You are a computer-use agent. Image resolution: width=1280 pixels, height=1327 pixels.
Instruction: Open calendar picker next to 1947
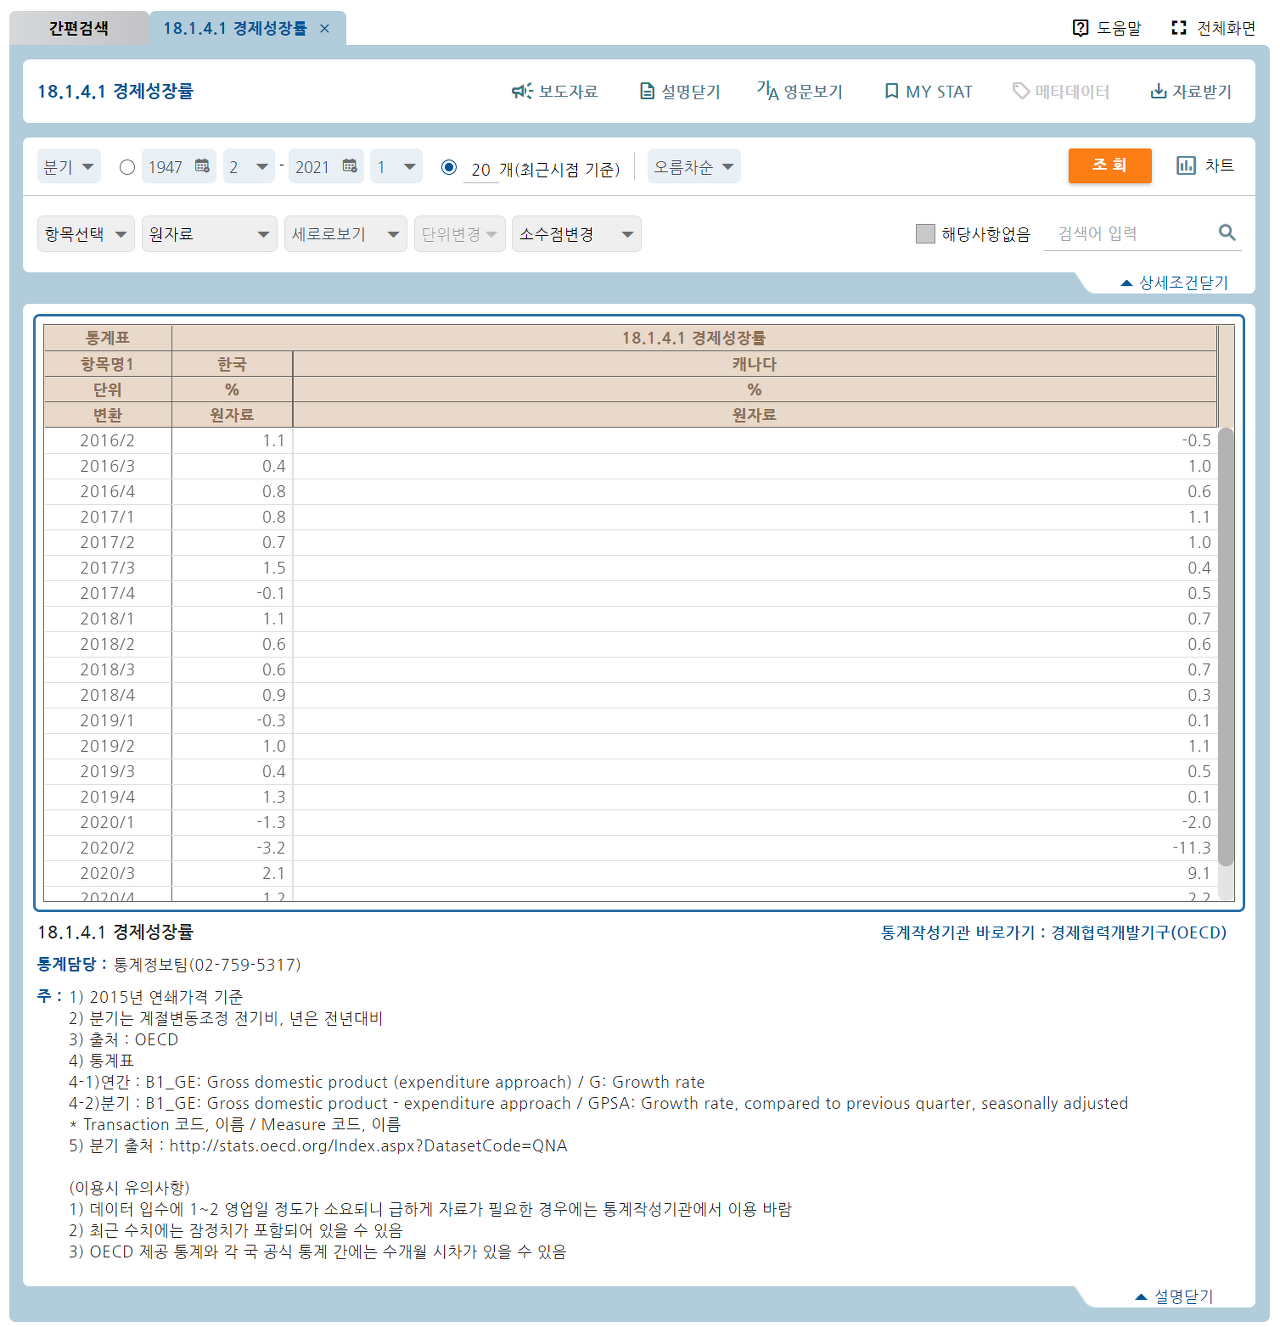[202, 166]
